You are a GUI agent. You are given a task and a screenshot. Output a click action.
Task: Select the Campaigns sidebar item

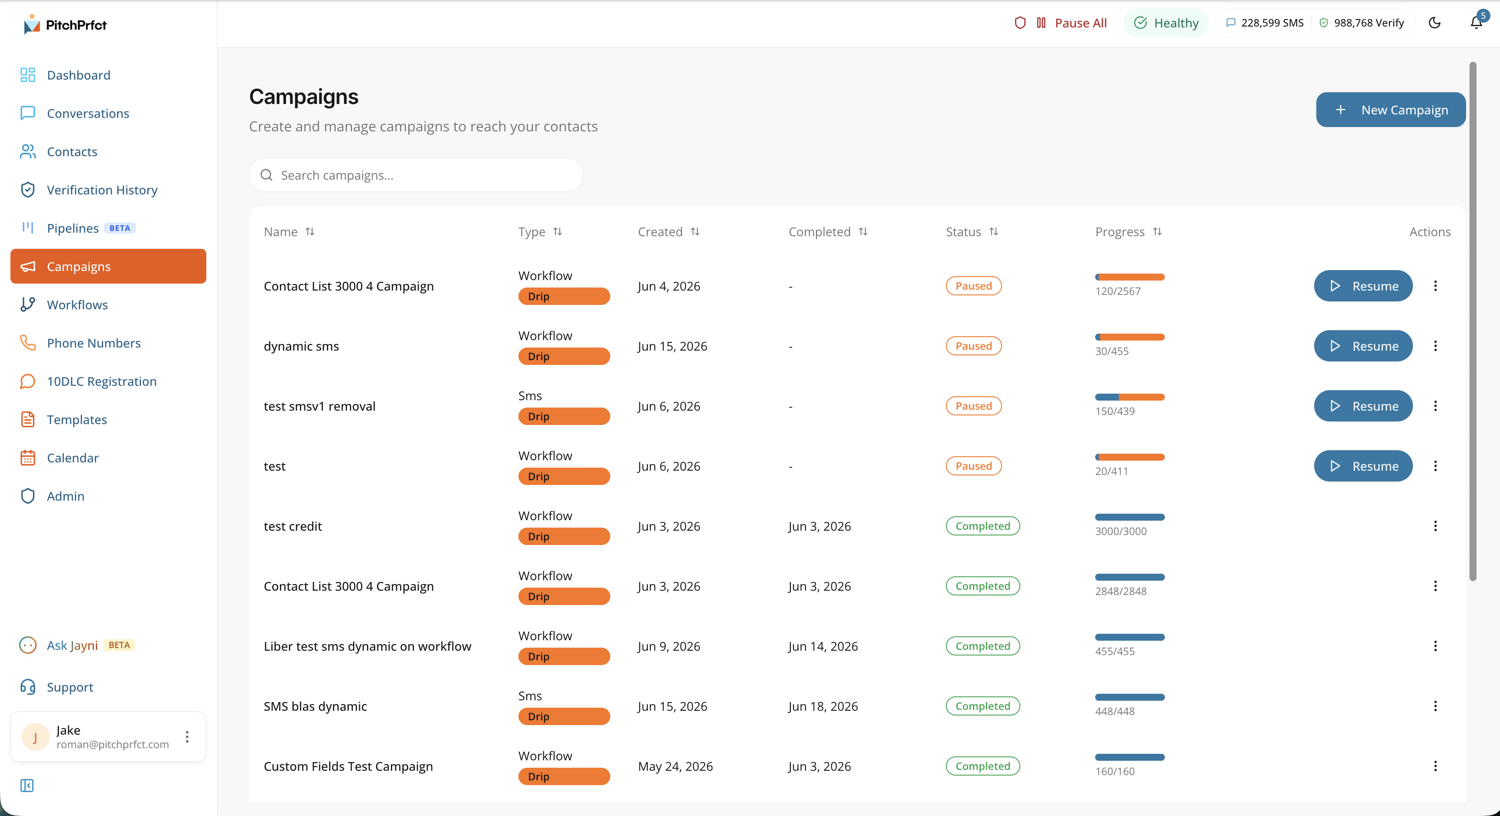pyautogui.click(x=108, y=266)
